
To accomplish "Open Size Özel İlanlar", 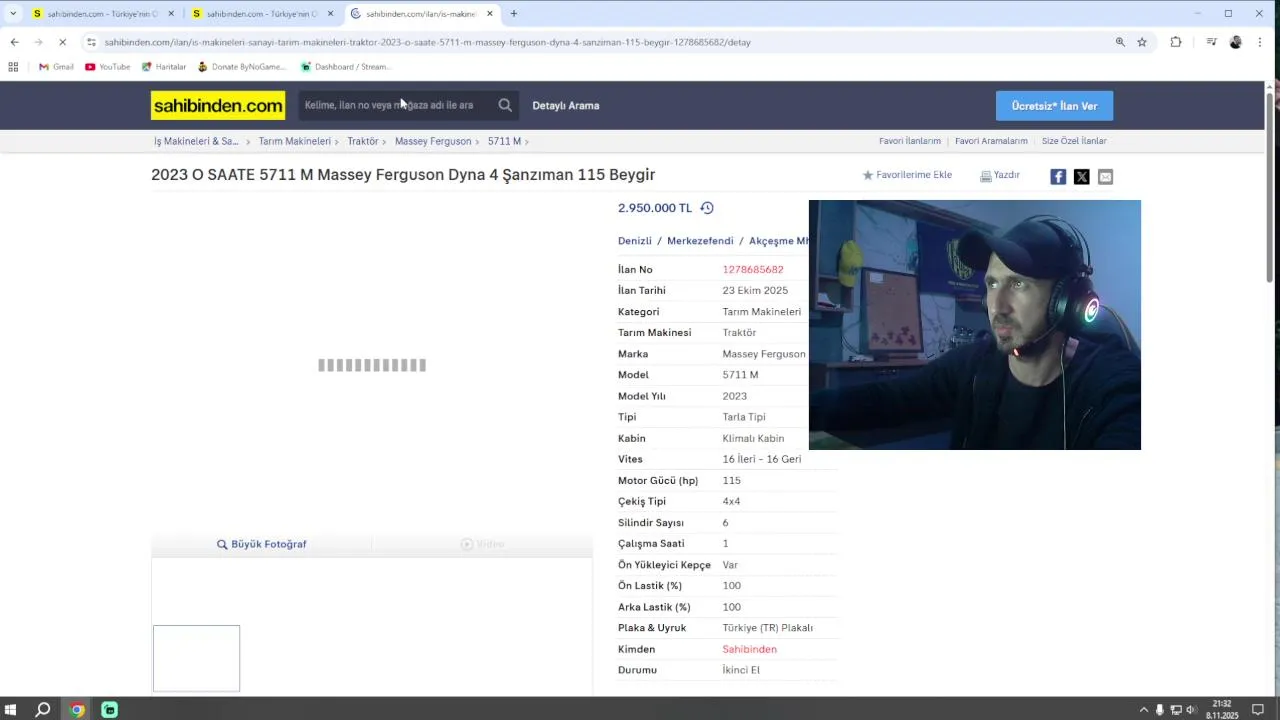I will pos(1074,141).
